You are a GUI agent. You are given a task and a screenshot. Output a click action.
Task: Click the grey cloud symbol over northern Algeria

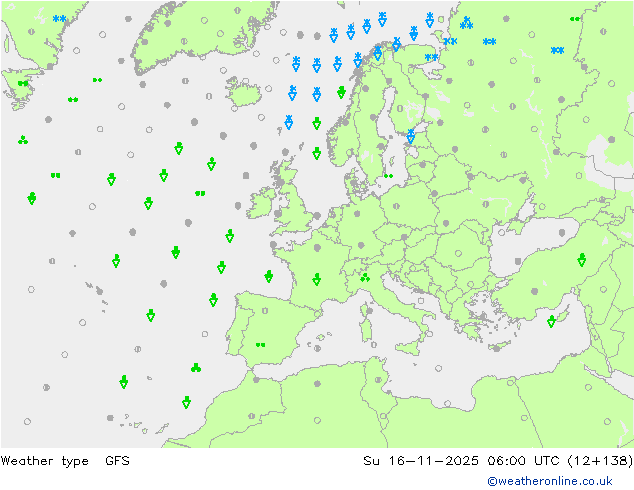click(x=317, y=383)
